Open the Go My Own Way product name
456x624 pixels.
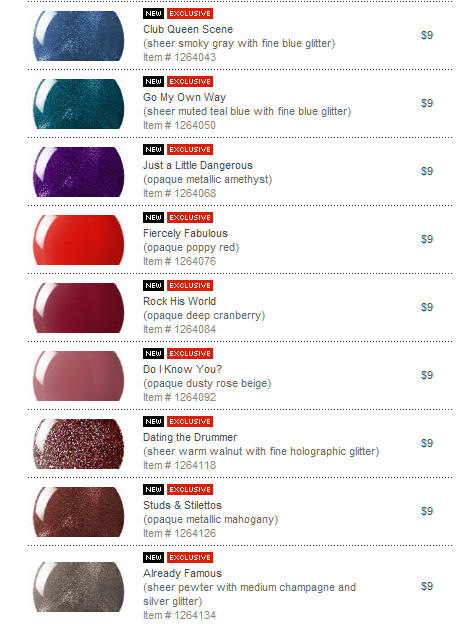[x=185, y=98]
